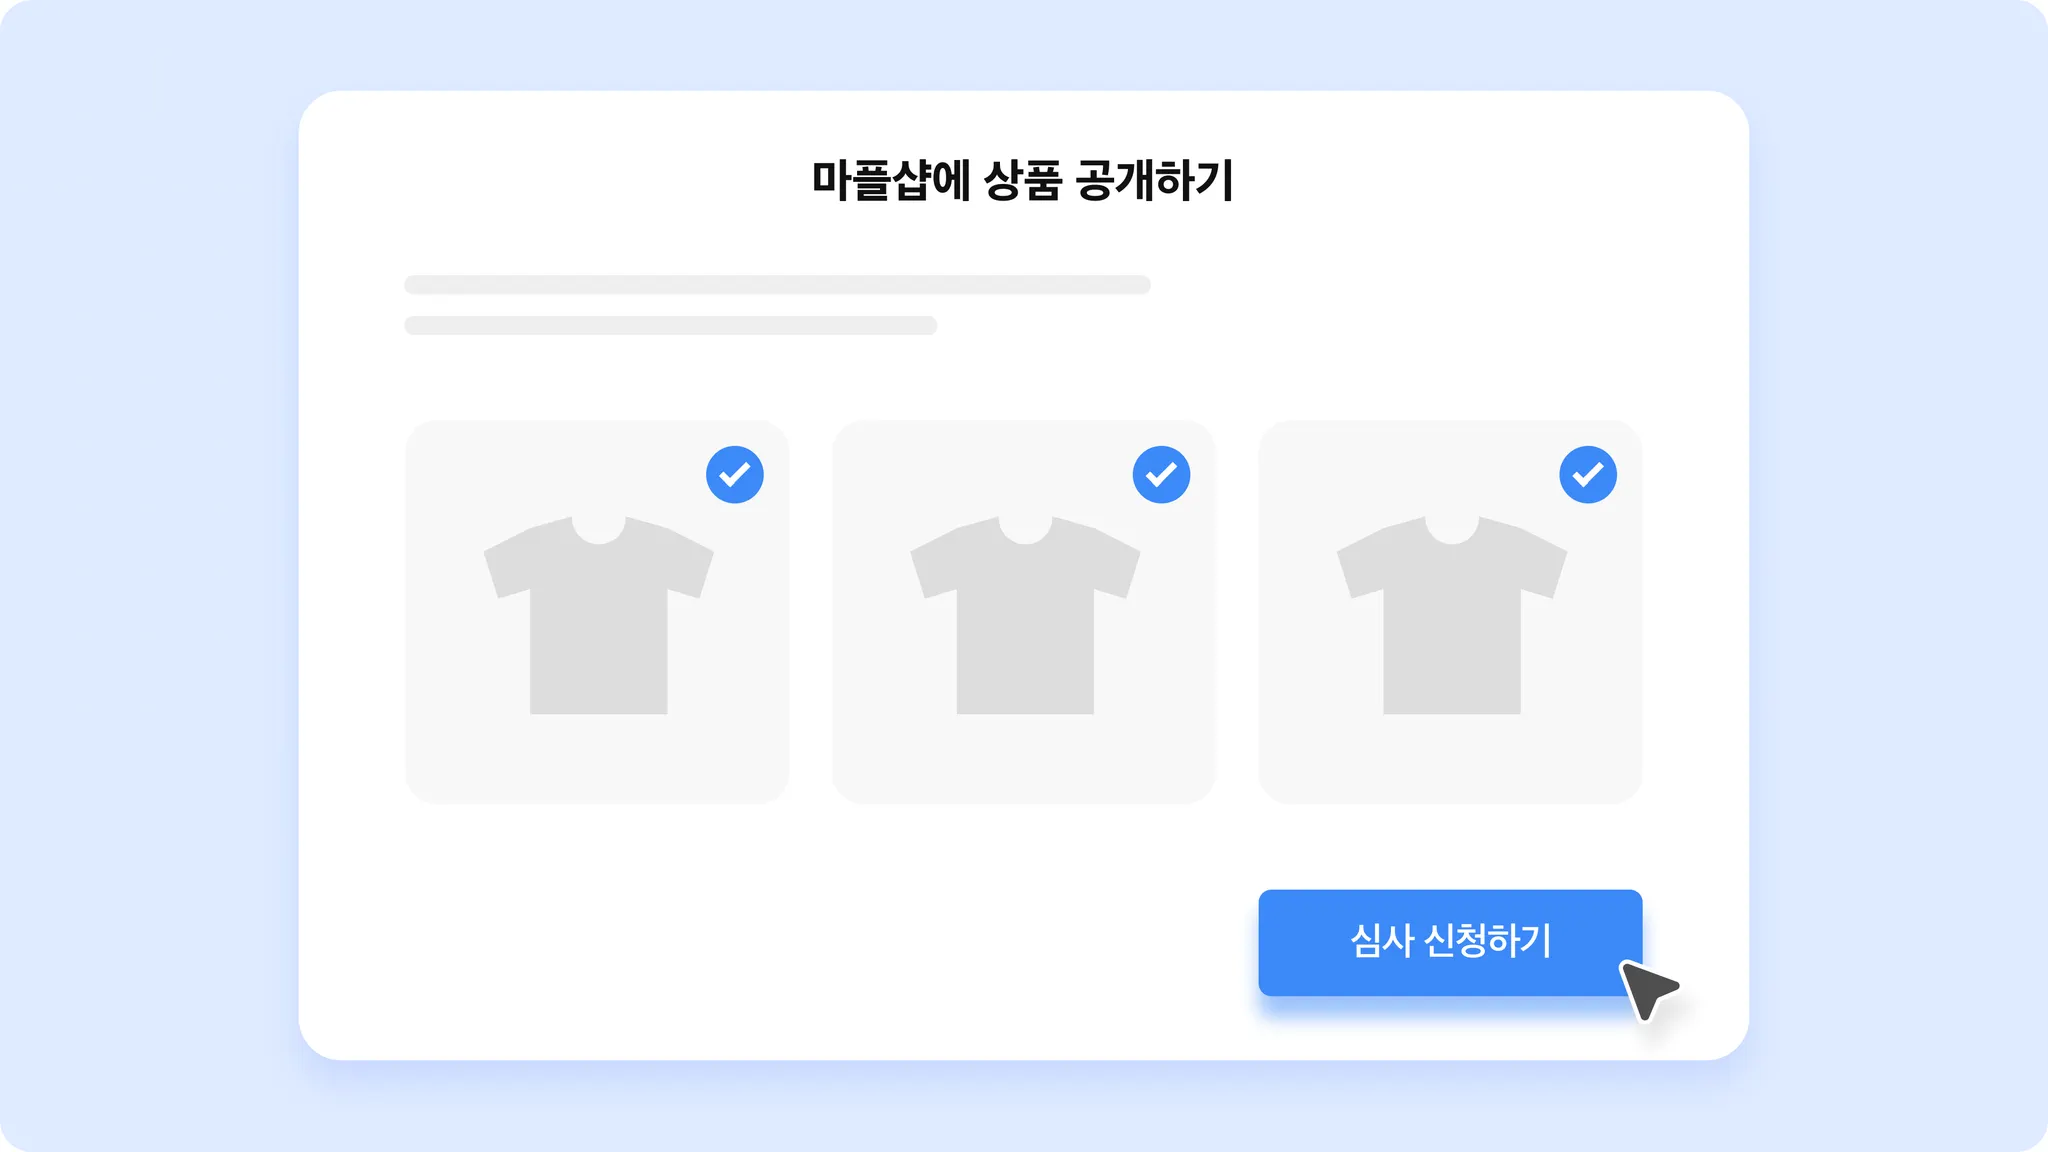Click the dark mouse pointer arrow icon
Viewport: 2048px width, 1152px height.
pyautogui.click(x=1648, y=989)
